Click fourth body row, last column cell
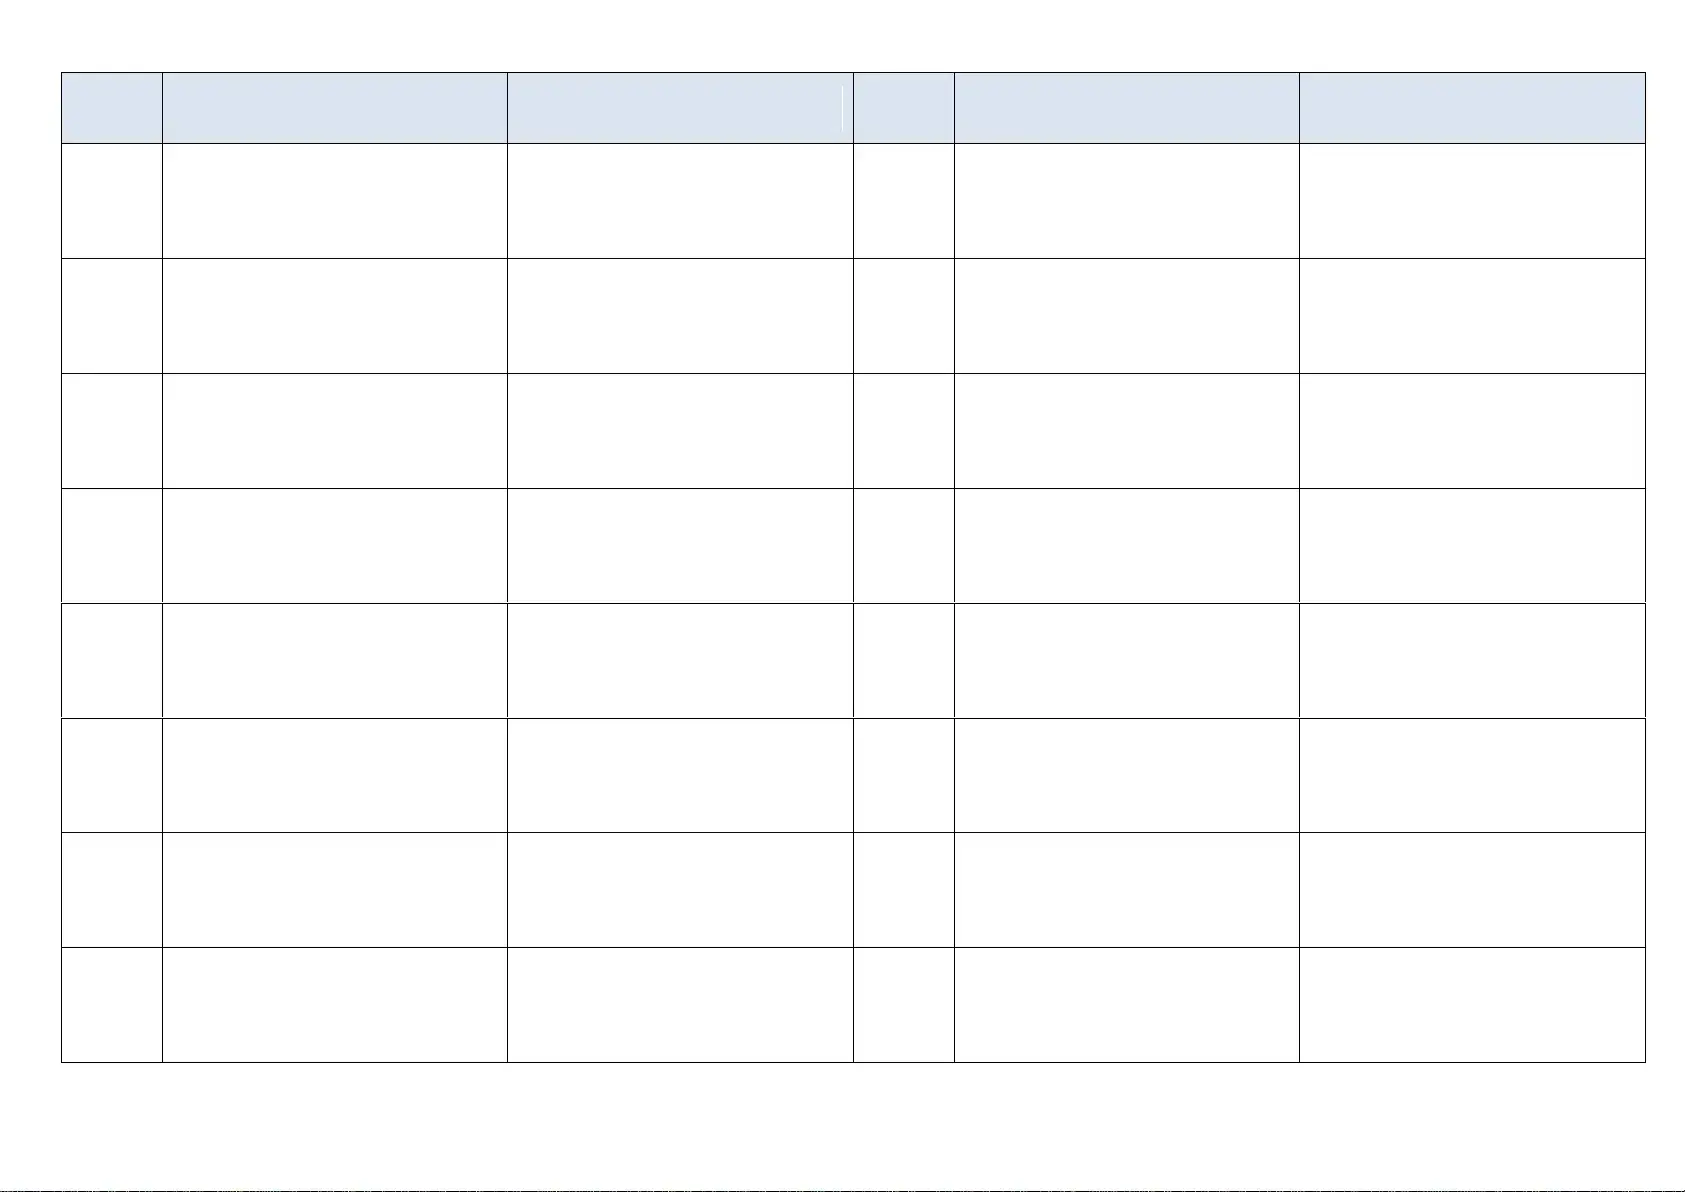 click(x=1472, y=546)
